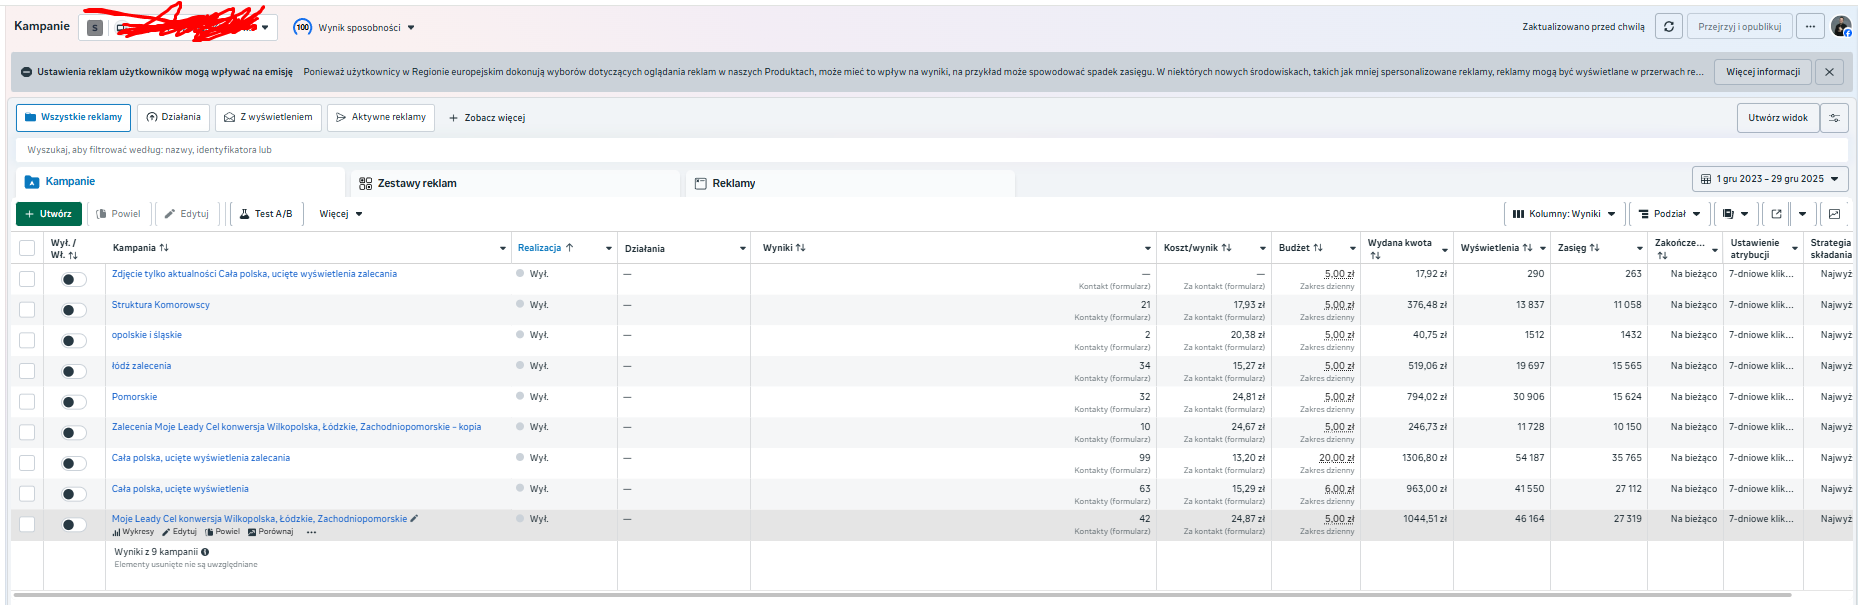Click the horizontal scrollbar below the table
The image size is (1858, 605).
[x=903, y=596]
